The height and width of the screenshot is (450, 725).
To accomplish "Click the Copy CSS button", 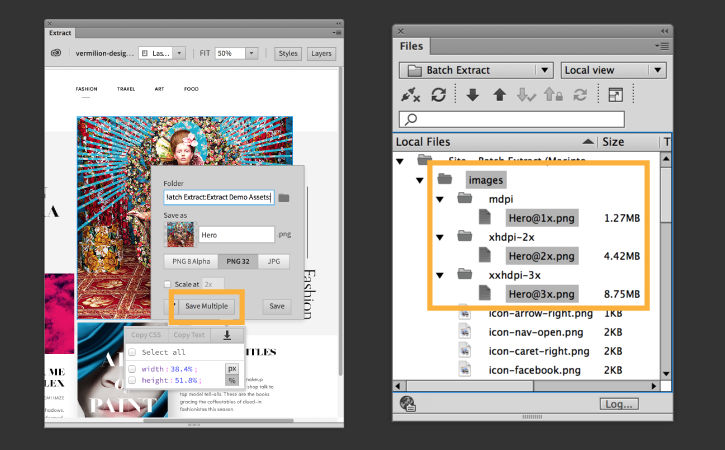I will click(x=146, y=335).
